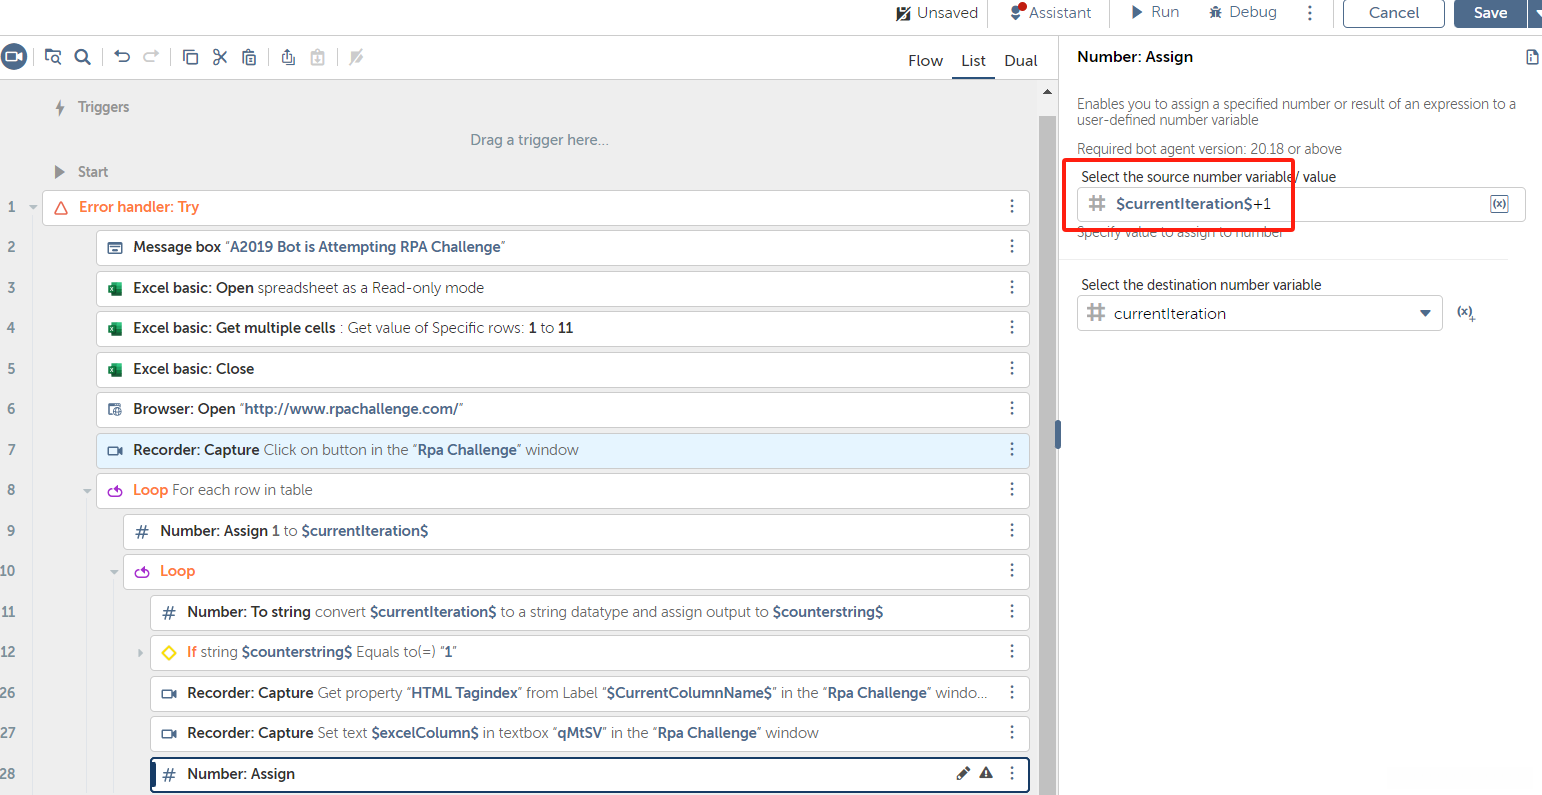
Task: Insert a variable using the (x) icon
Action: [1499, 204]
